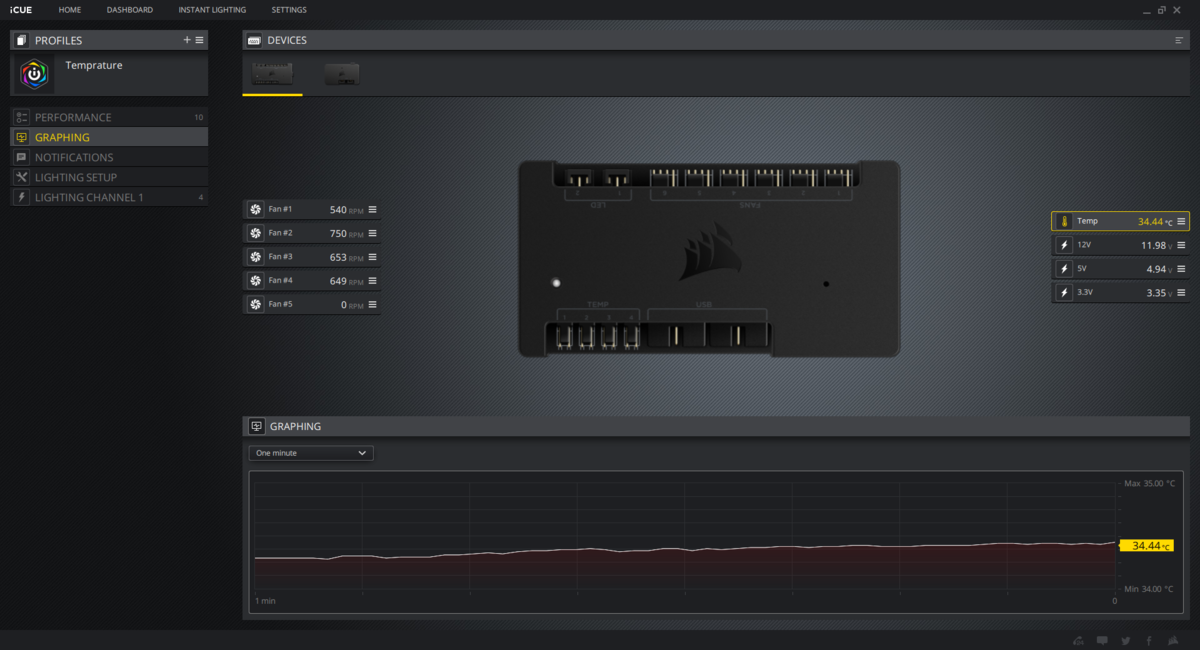Open the Twitter icon in the footer
This screenshot has width=1200, height=650.
click(x=1126, y=640)
